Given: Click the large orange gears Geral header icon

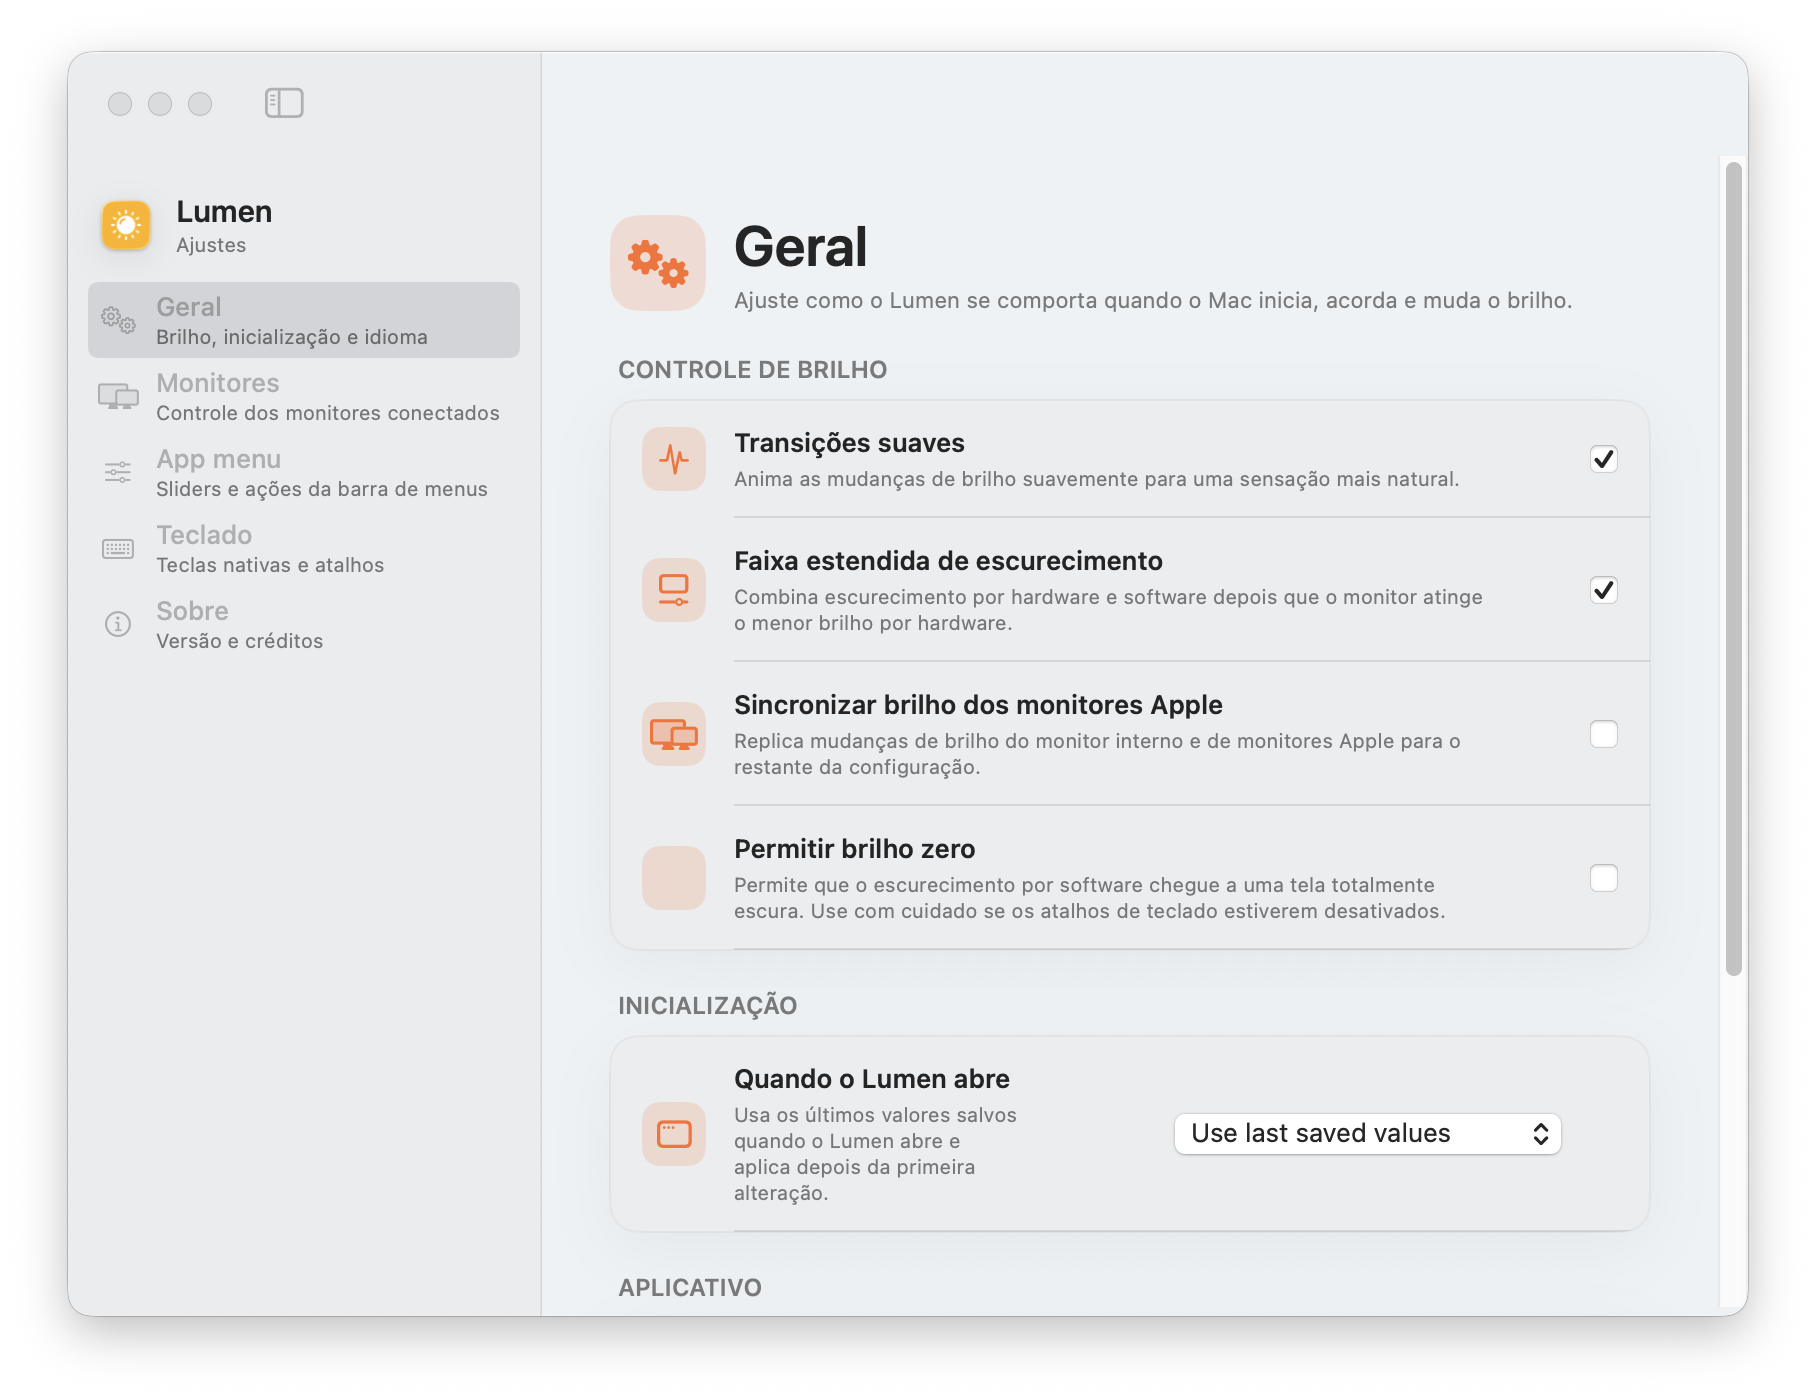Looking at the screenshot, I should (658, 263).
